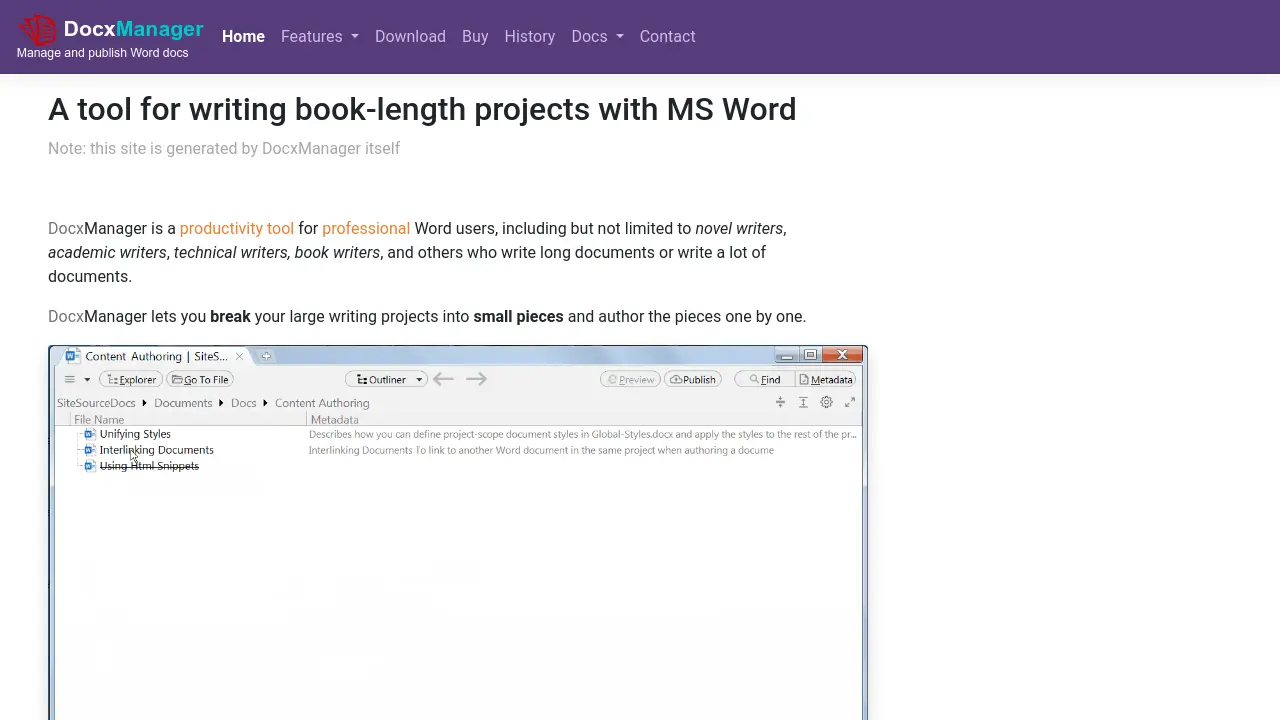Click the new tab plus icon
Viewport: 1280px width, 720px height.
coord(266,356)
